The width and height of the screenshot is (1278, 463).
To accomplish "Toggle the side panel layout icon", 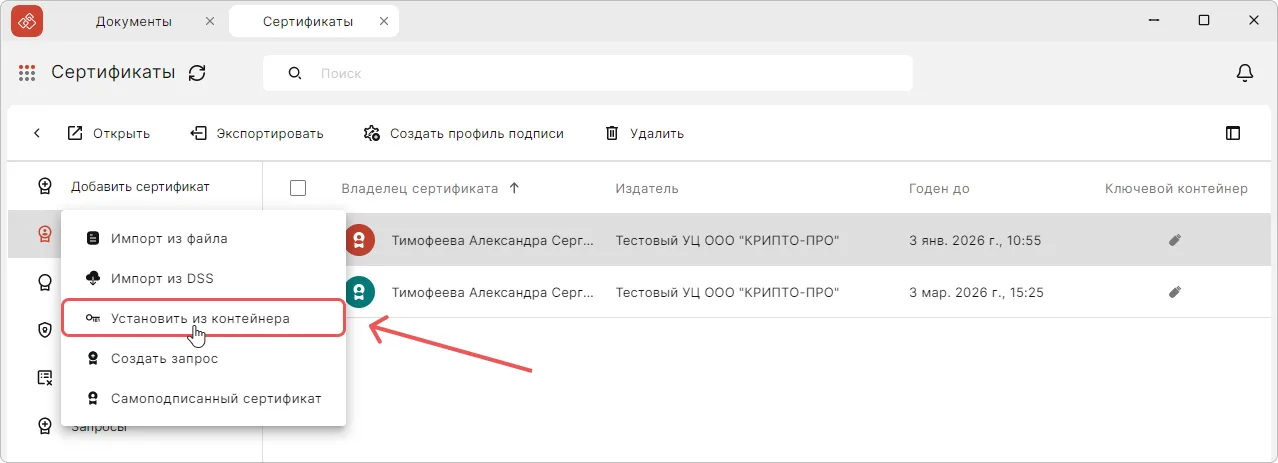I will pyautogui.click(x=1232, y=133).
